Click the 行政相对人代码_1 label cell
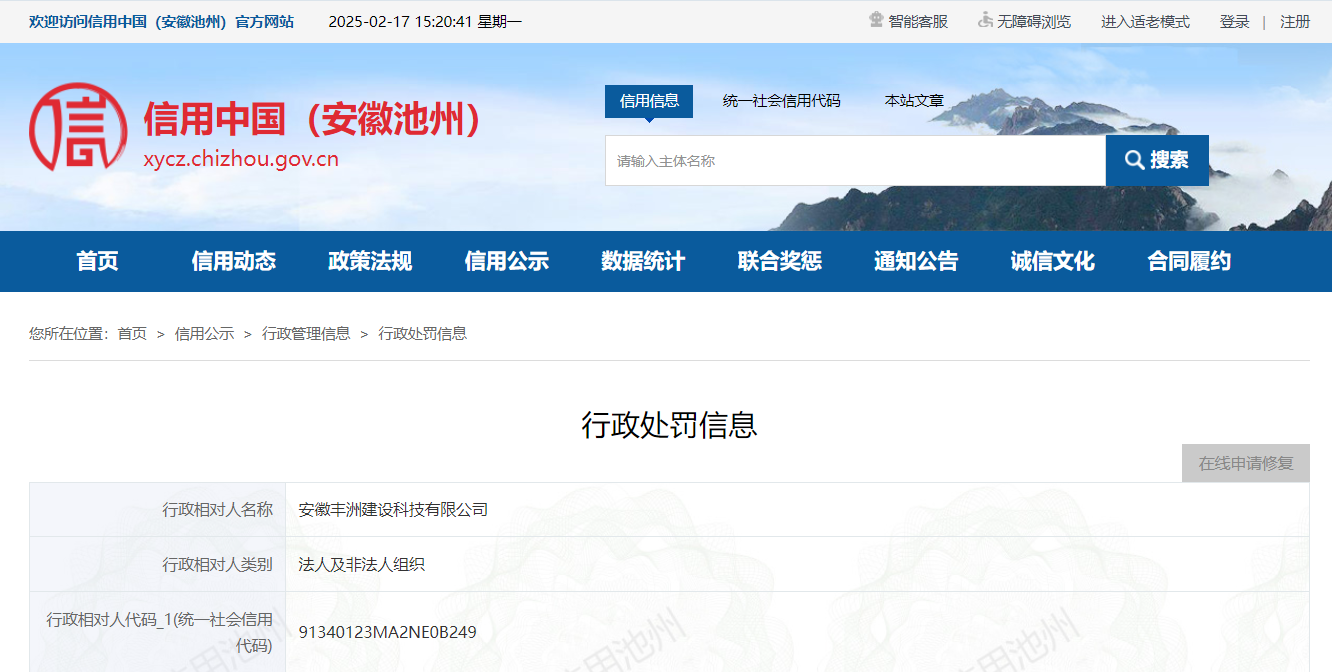The width and height of the screenshot is (1332, 672). click(x=157, y=632)
